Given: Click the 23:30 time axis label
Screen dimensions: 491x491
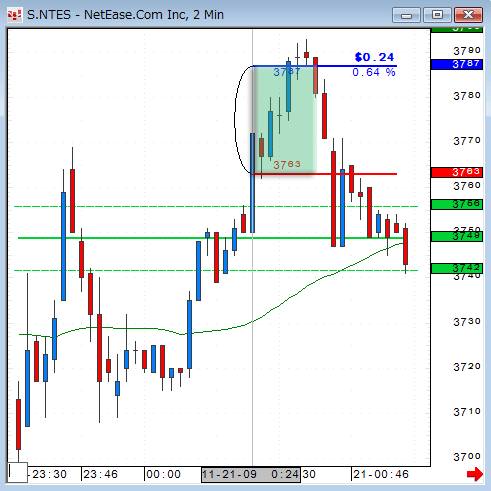Looking at the screenshot, I should pos(49,474).
